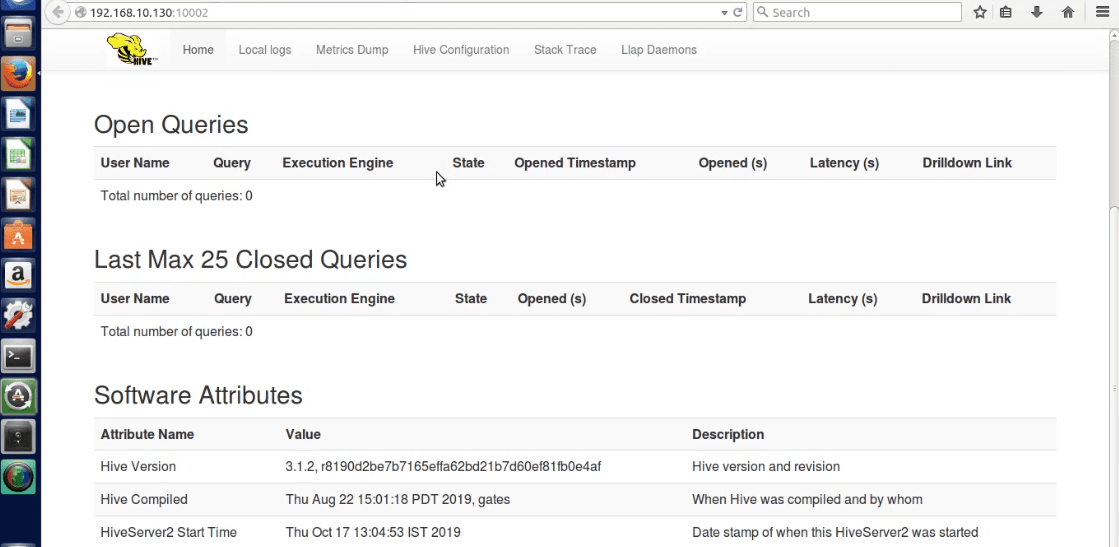Click the Firefox search input field
This screenshot has height=547, width=1119.
pos(860,12)
